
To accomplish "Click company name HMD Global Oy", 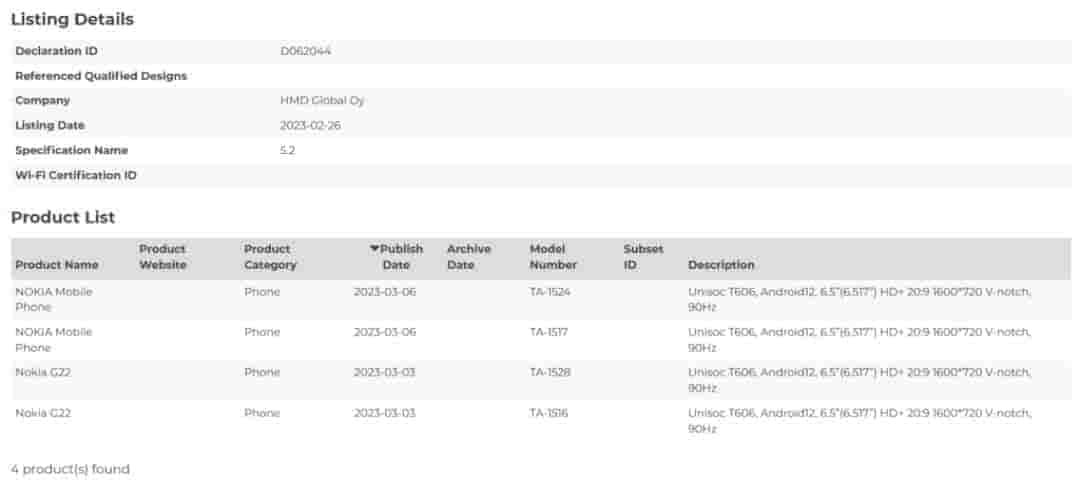I will point(322,101).
